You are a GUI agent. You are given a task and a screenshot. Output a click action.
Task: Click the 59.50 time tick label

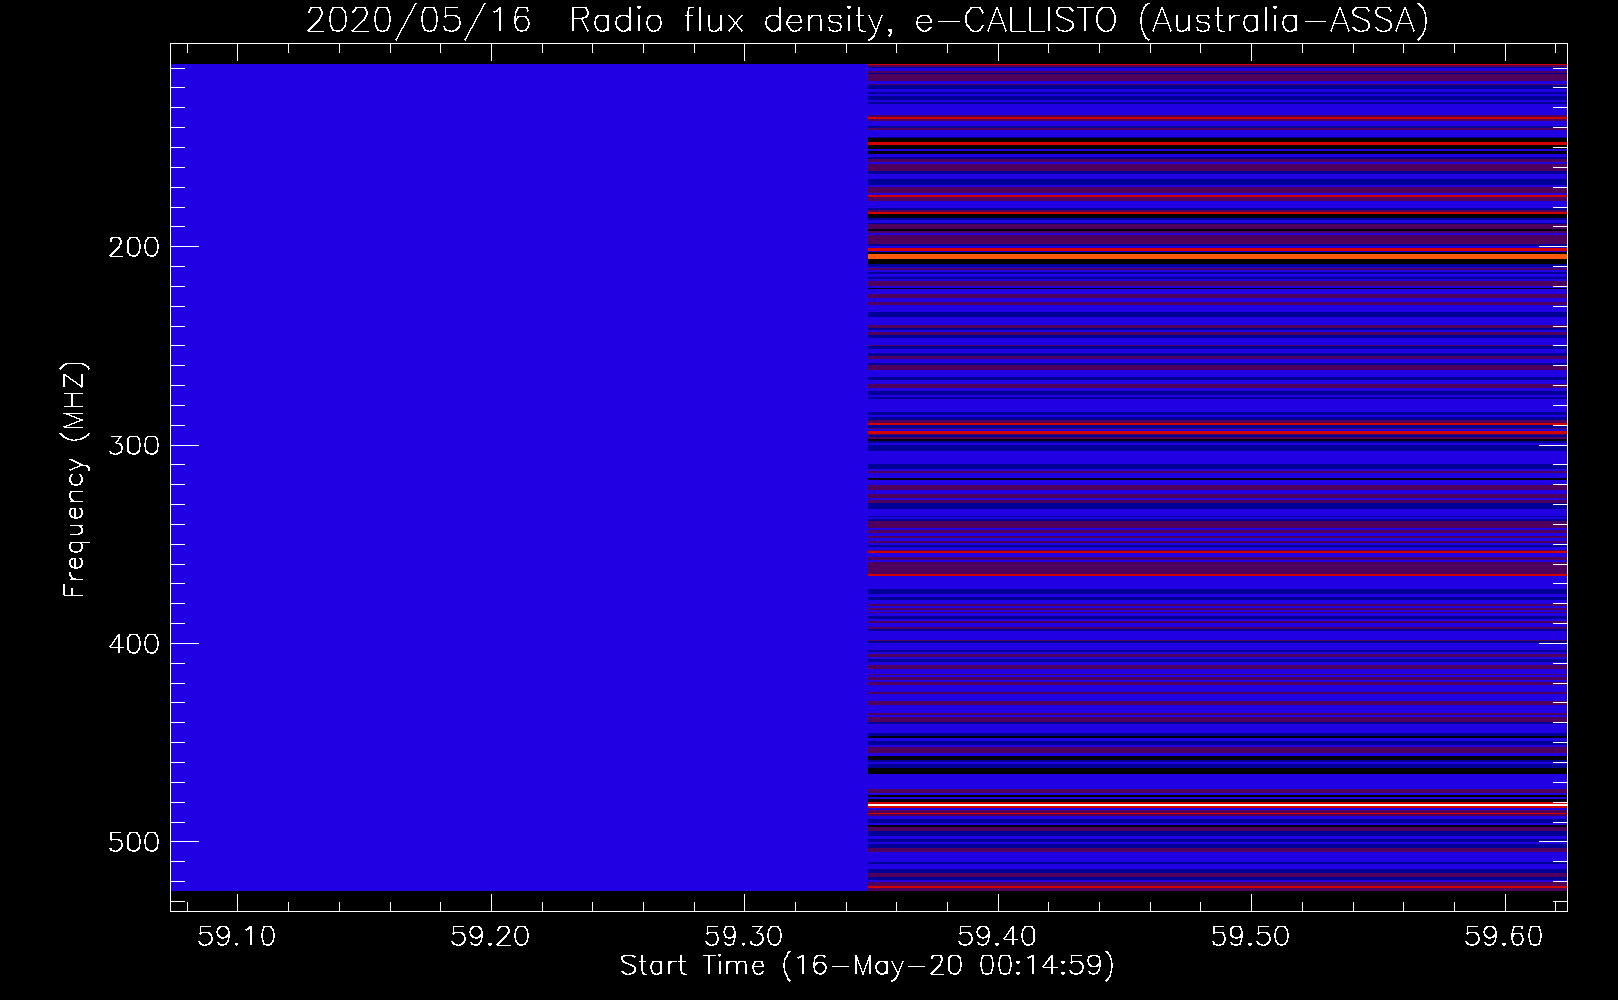point(1251,935)
